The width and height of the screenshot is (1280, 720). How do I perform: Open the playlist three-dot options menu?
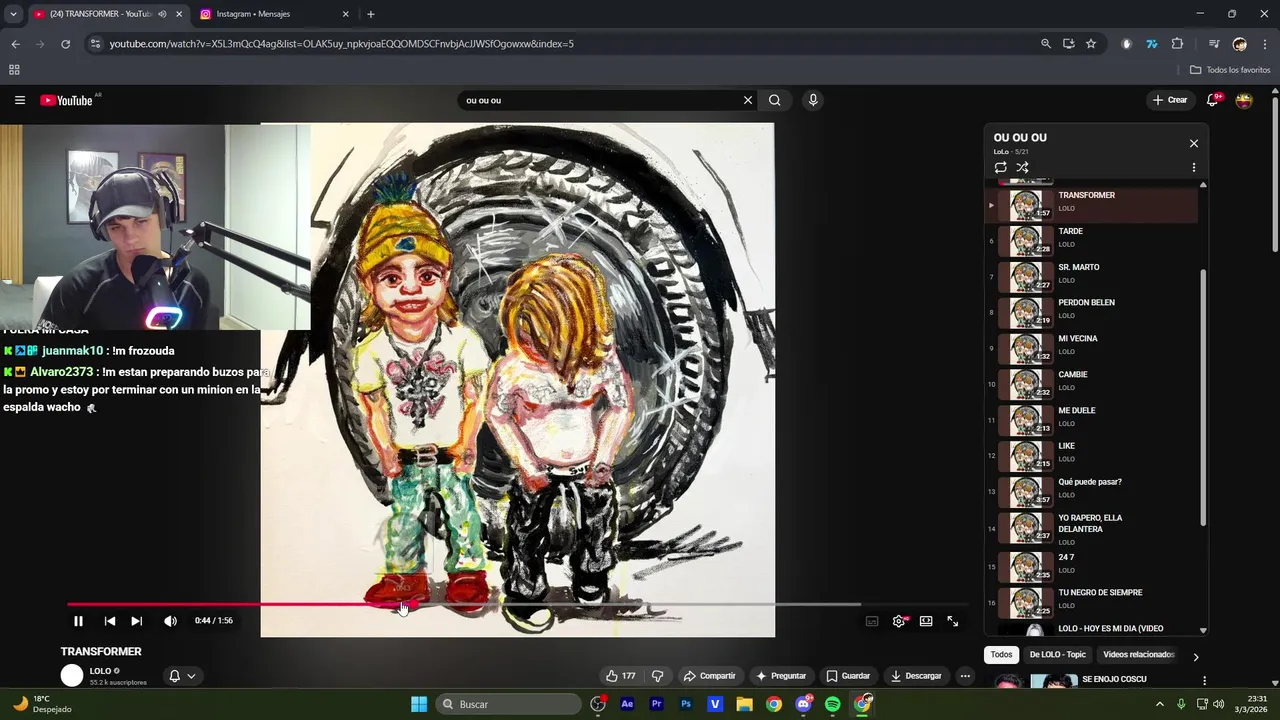click(x=1193, y=167)
